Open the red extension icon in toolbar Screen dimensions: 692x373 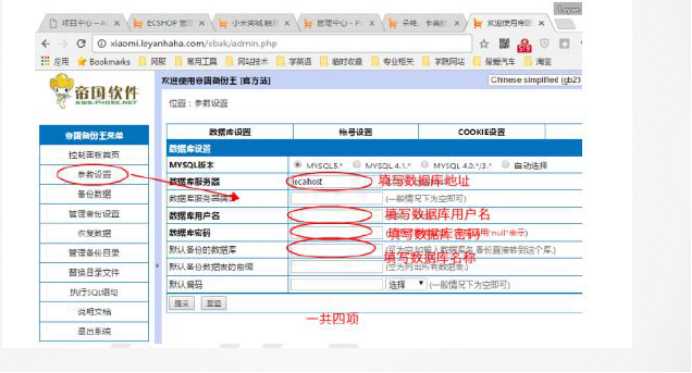[x=524, y=45]
